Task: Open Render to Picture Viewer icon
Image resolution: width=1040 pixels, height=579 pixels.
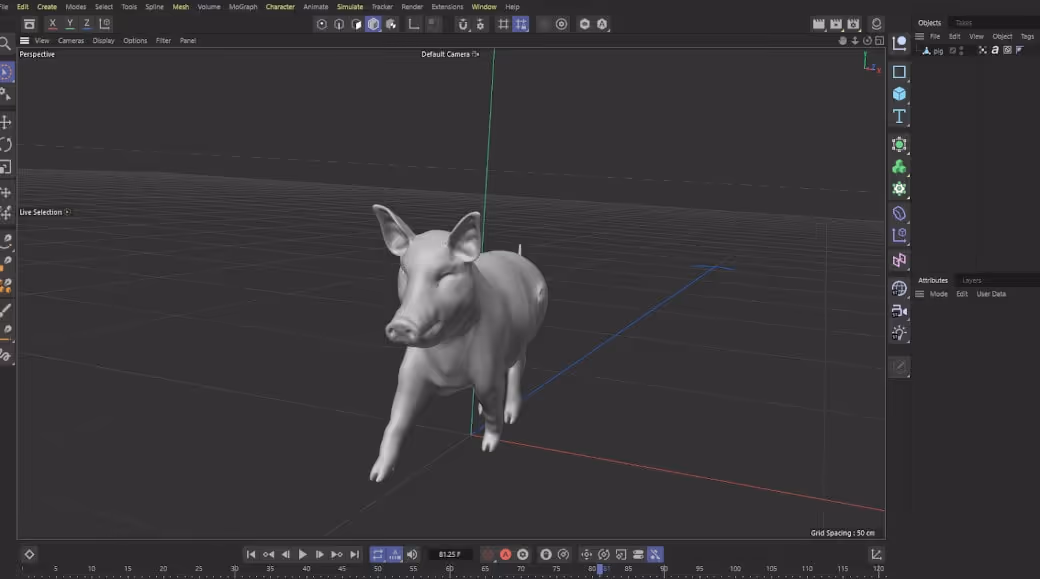Action: pyautogui.click(x=836, y=24)
